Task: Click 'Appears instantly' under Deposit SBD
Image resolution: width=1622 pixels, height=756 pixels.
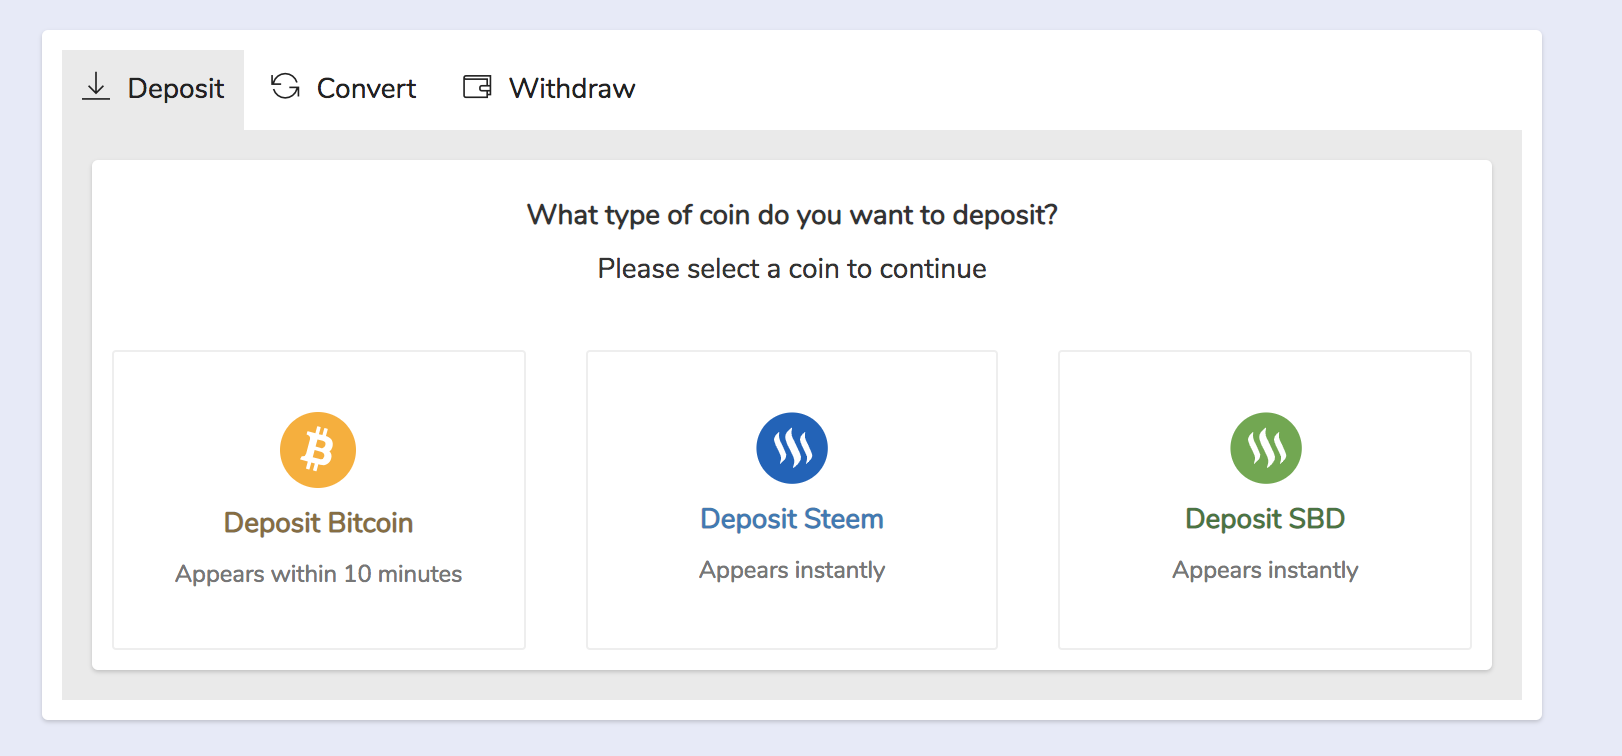Action: click(x=1265, y=570)
